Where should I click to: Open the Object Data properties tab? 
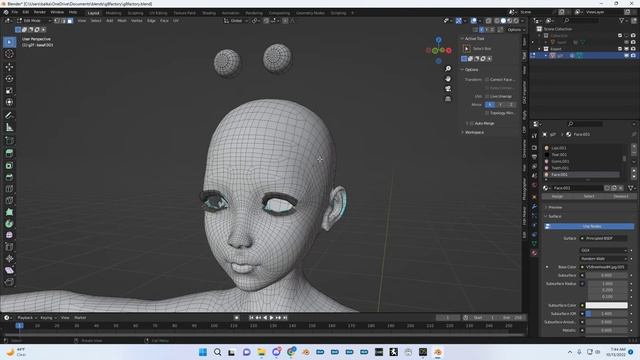(x=534, y=244)
